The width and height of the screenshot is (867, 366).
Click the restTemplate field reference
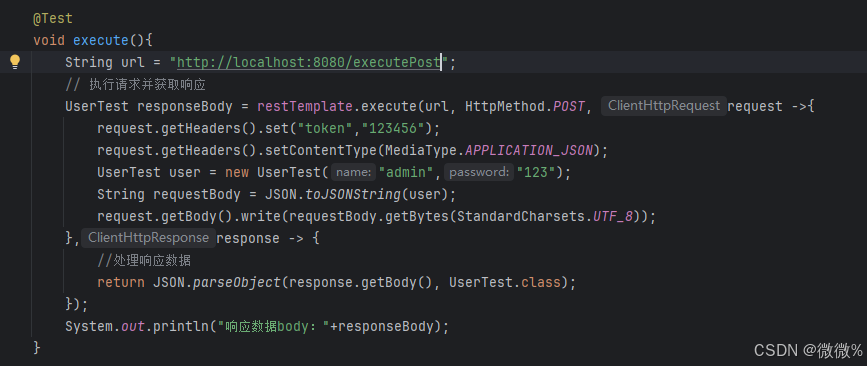coord(305,106)
